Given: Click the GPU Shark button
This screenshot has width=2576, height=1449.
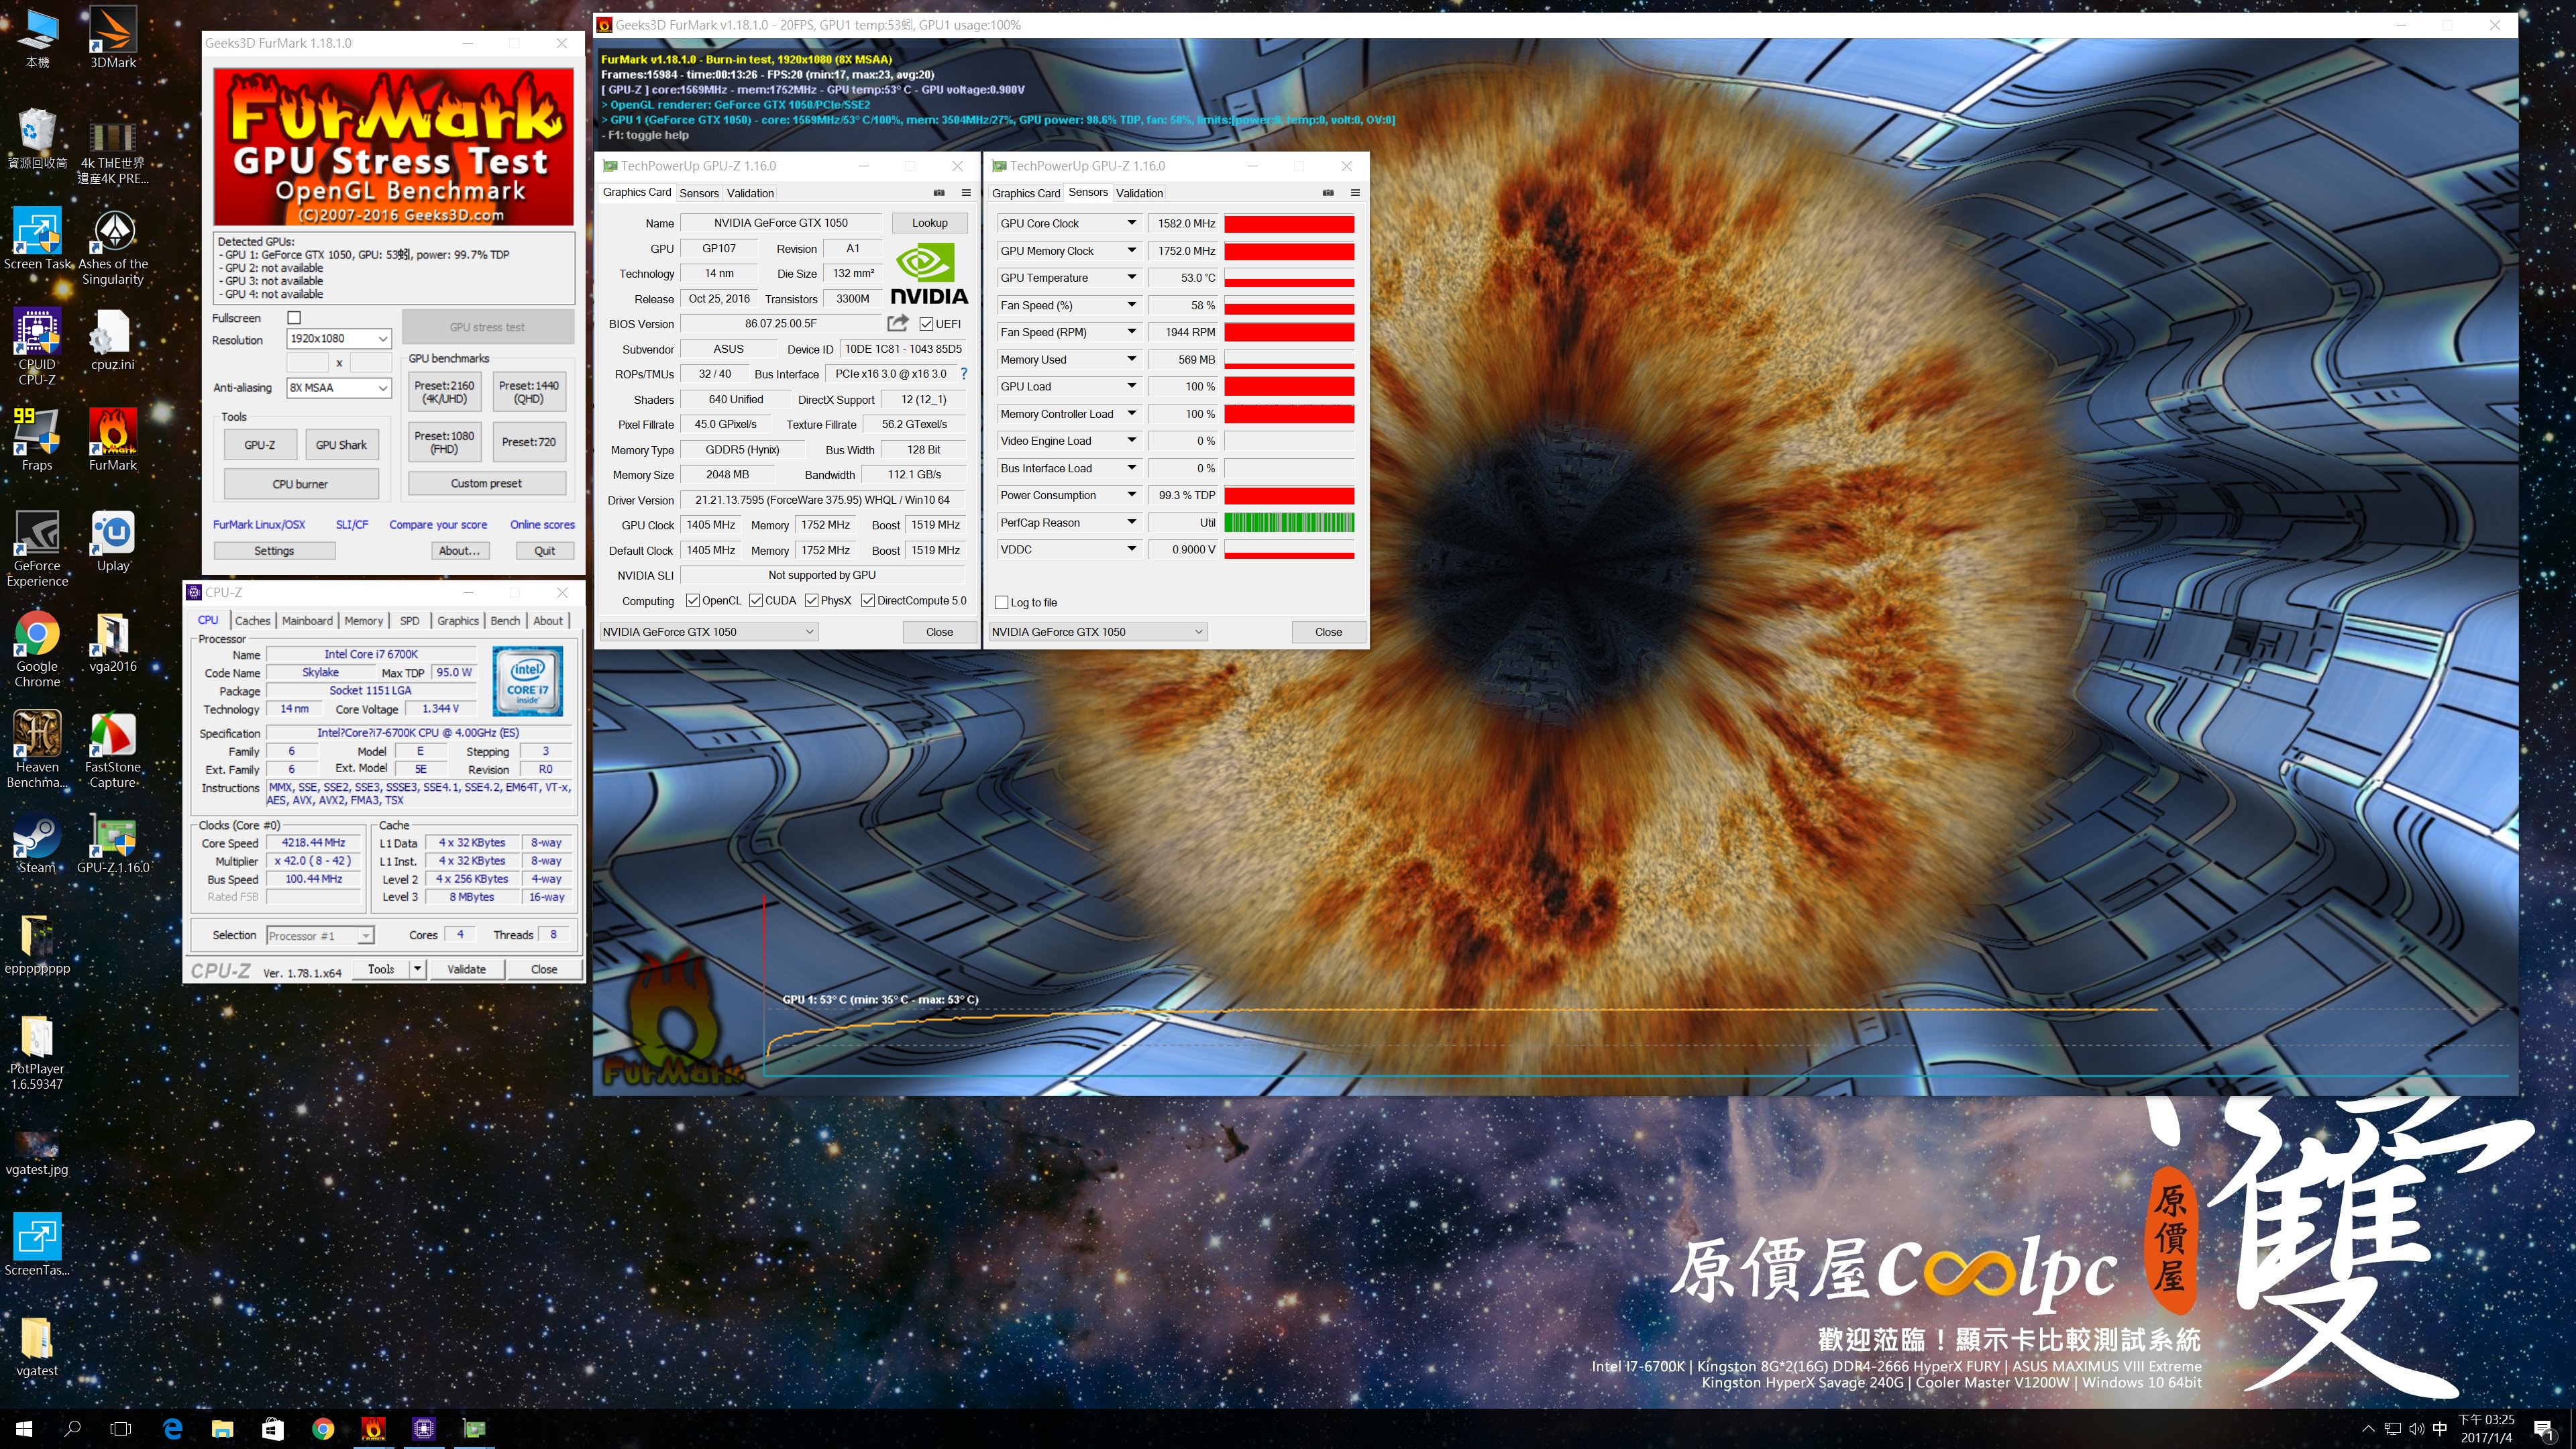Looking at the screenshot, I should [x=341, y=445].
